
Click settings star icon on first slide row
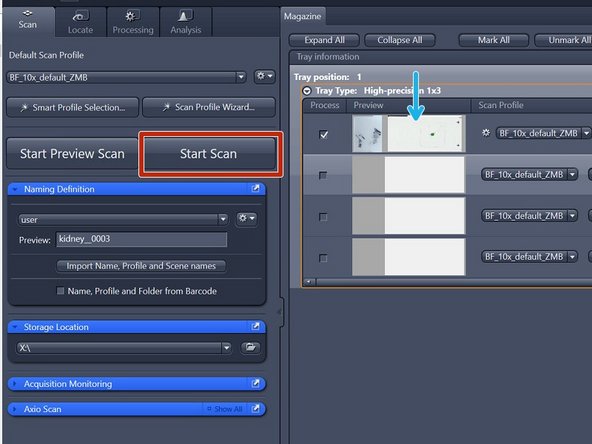(486, 133)
